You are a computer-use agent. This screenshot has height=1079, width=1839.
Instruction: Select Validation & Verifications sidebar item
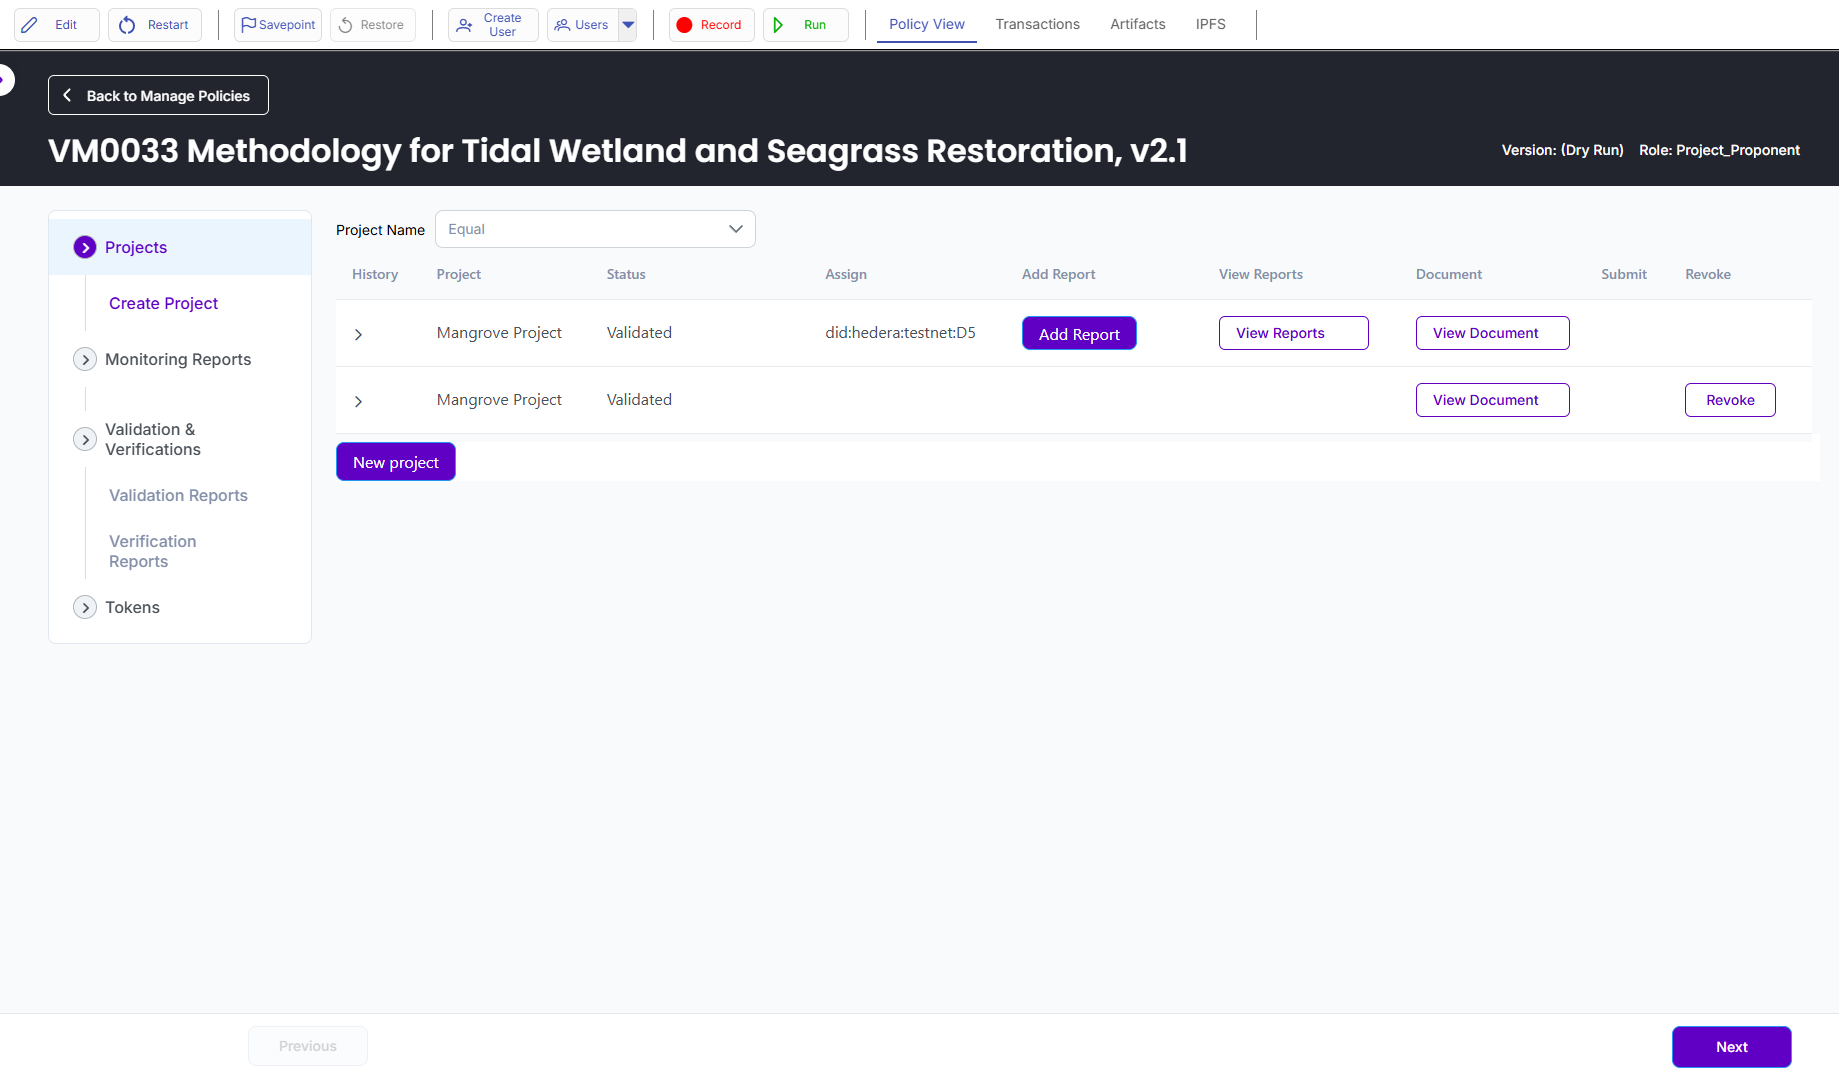tap(153, 439)
